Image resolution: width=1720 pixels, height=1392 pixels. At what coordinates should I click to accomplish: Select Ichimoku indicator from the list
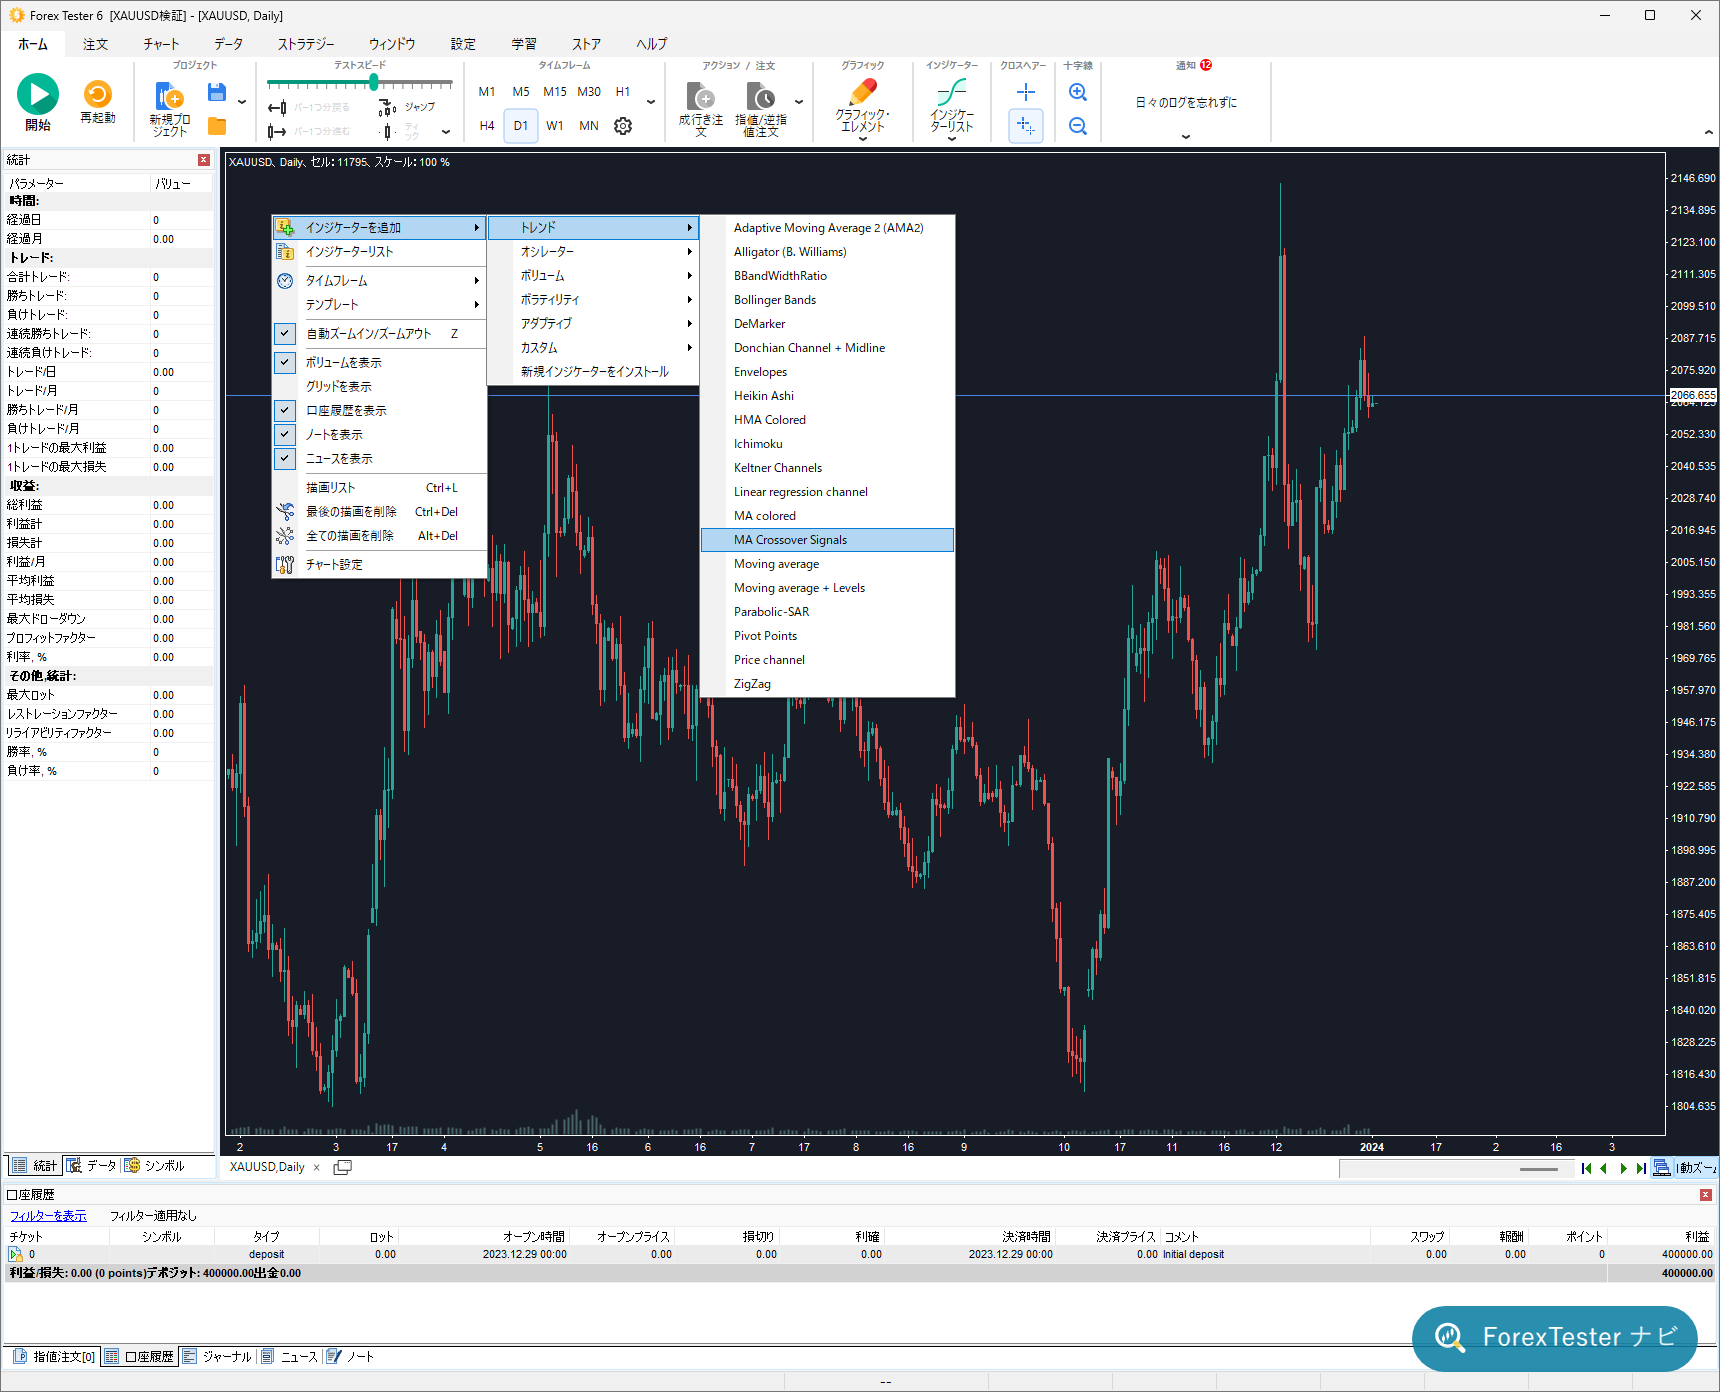(x=828, y=444)
